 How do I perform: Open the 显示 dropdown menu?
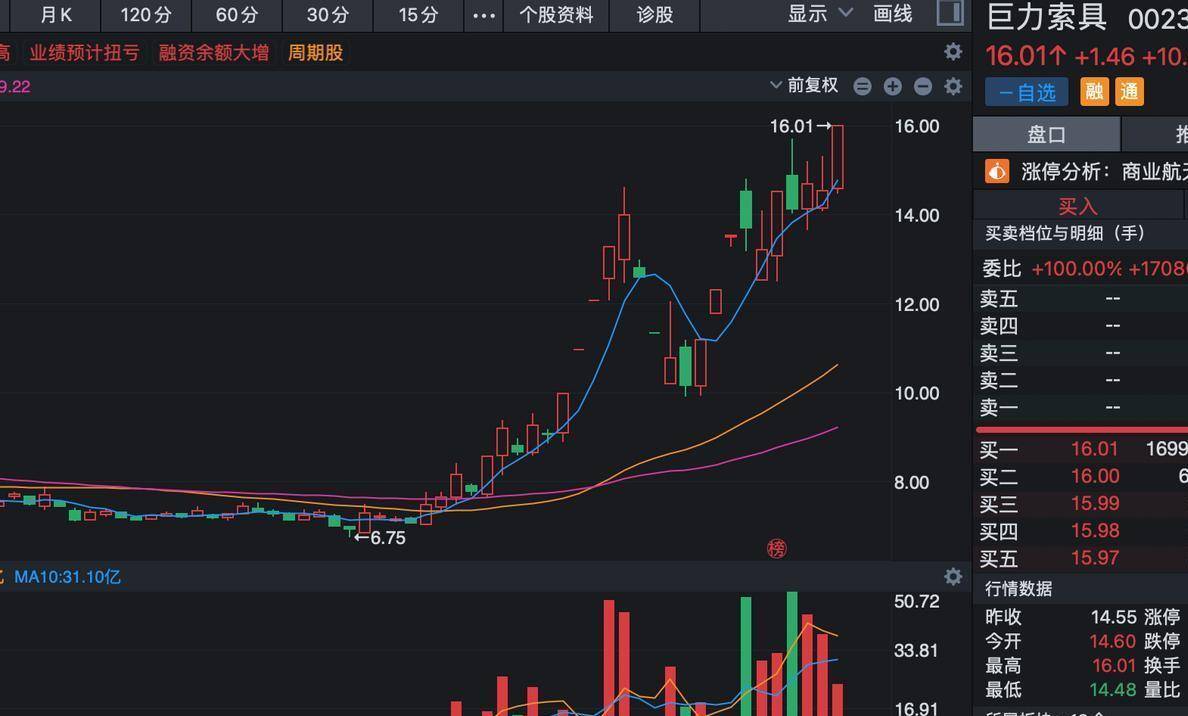819,14
